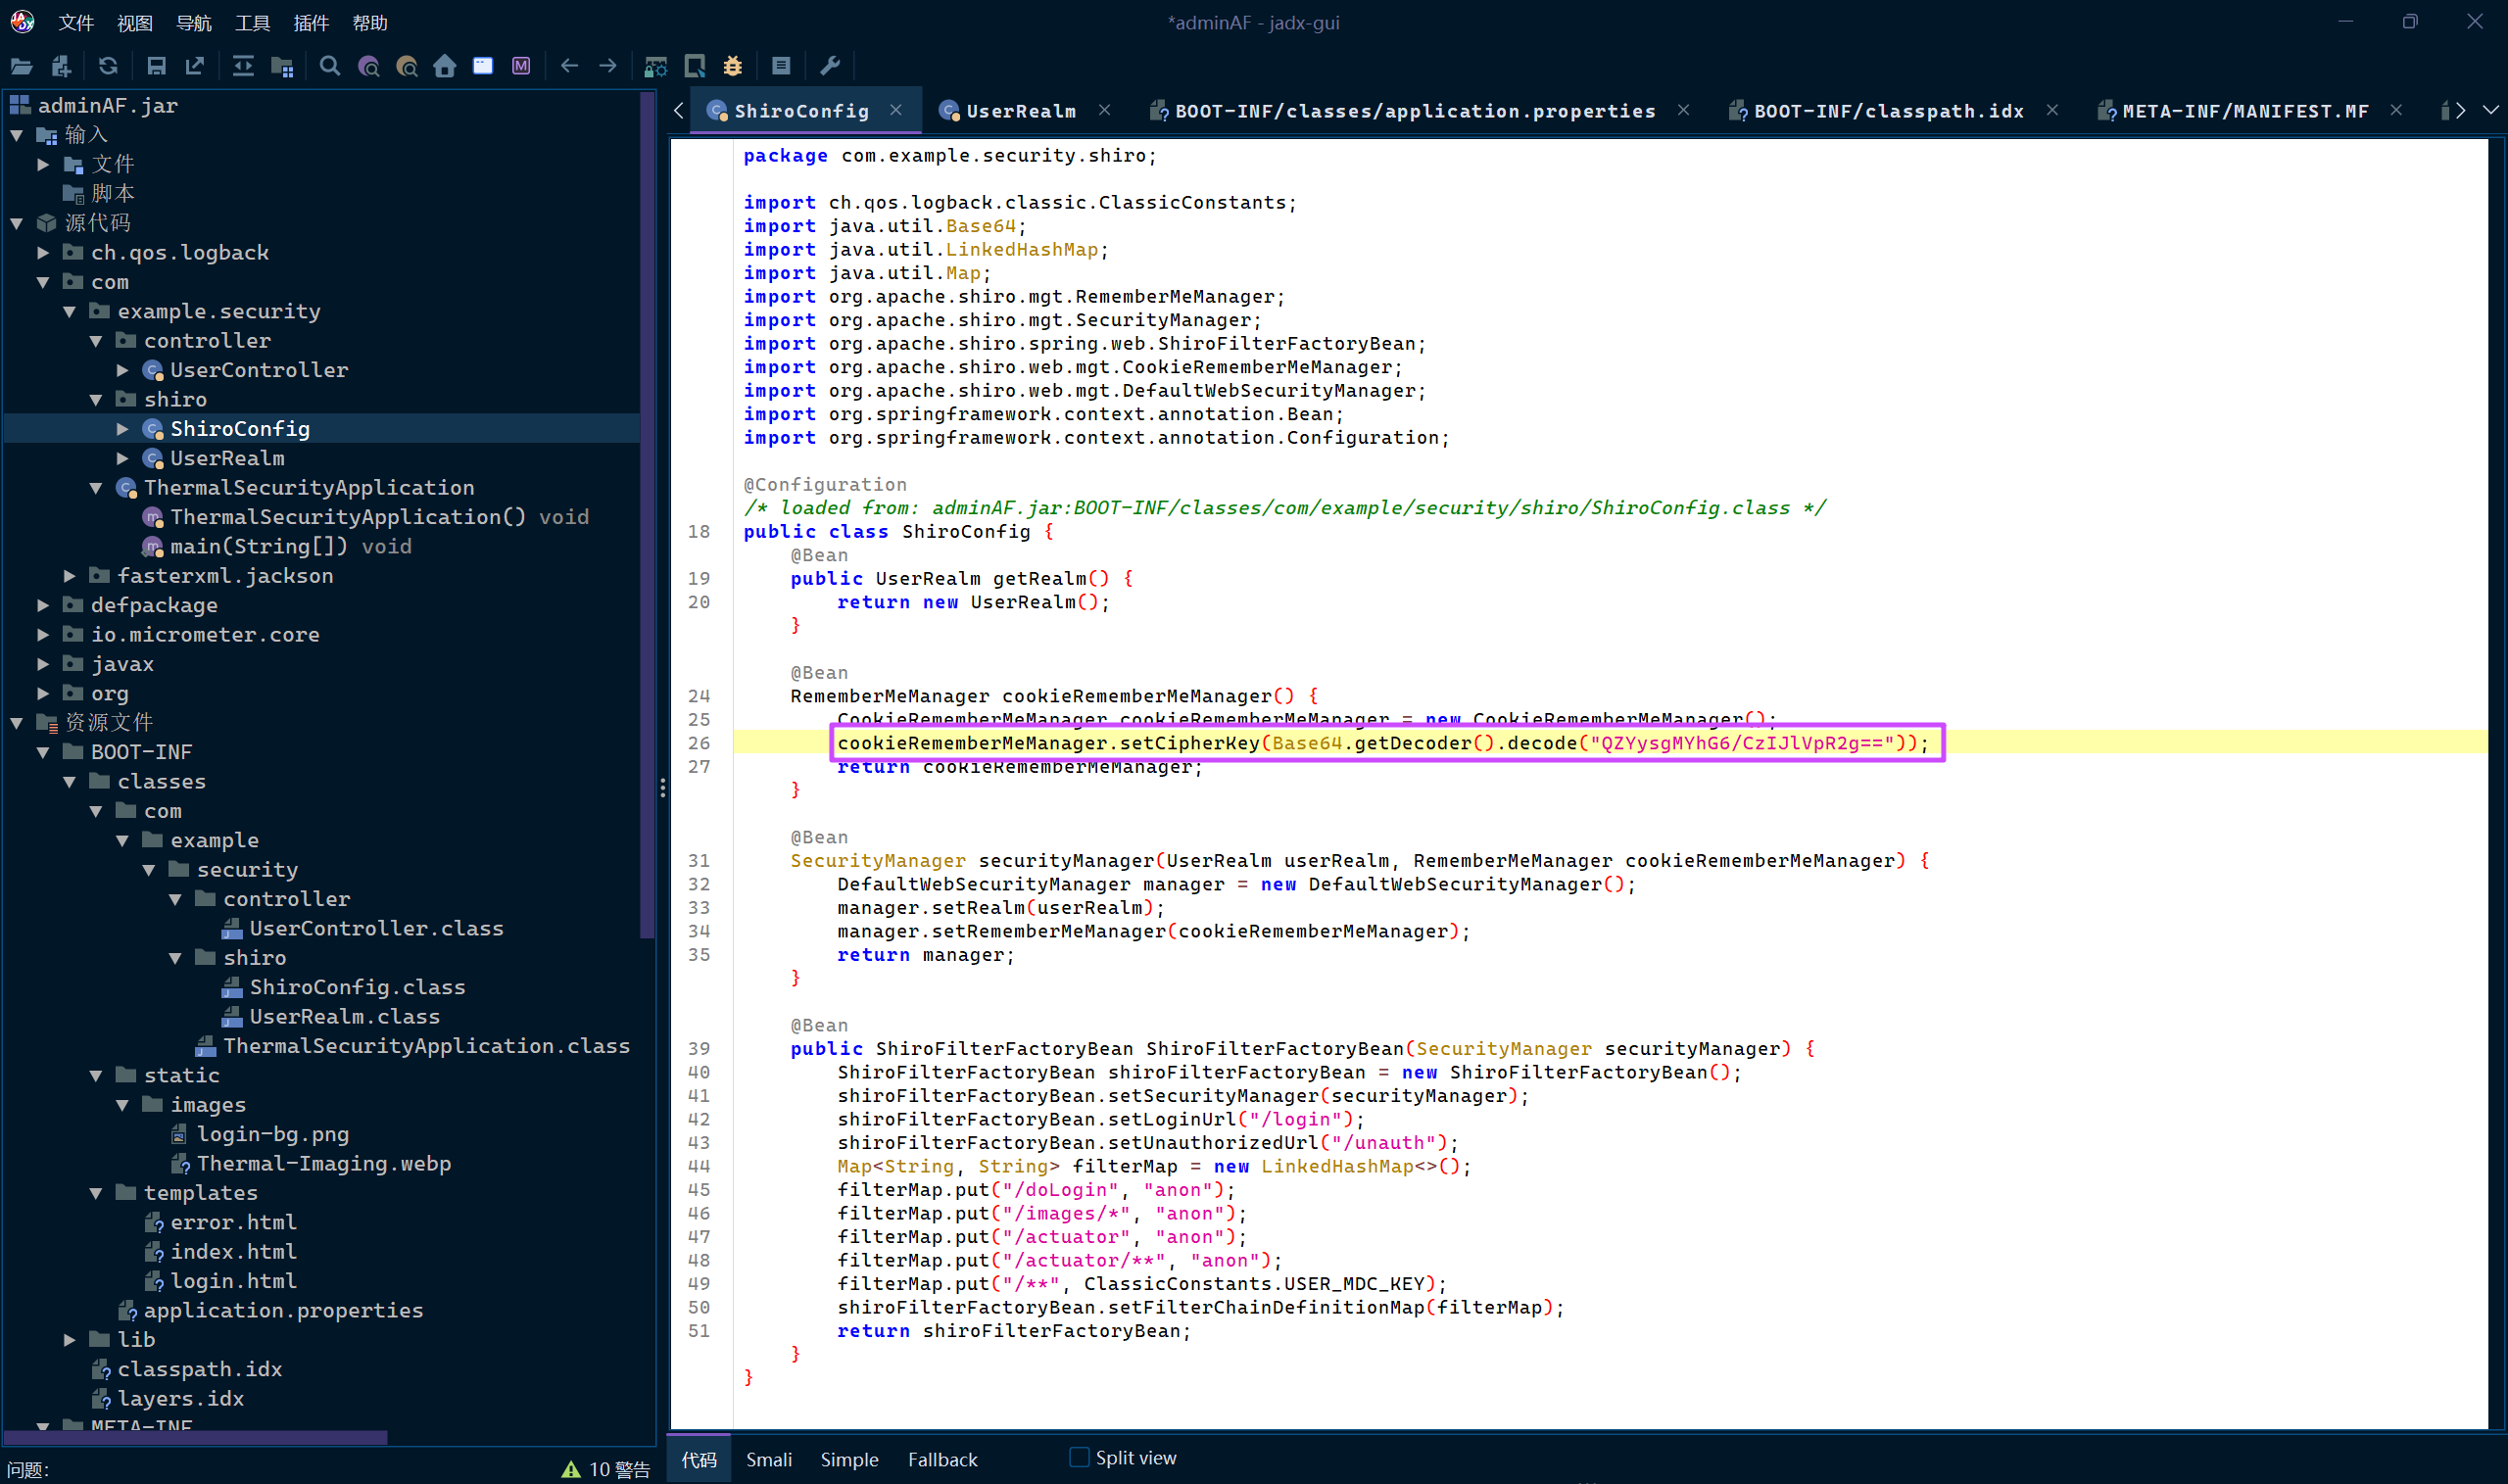Viewport: 2508px width, 1484px height.
Task: Open the main activity M icon
Action: [521, 66]
